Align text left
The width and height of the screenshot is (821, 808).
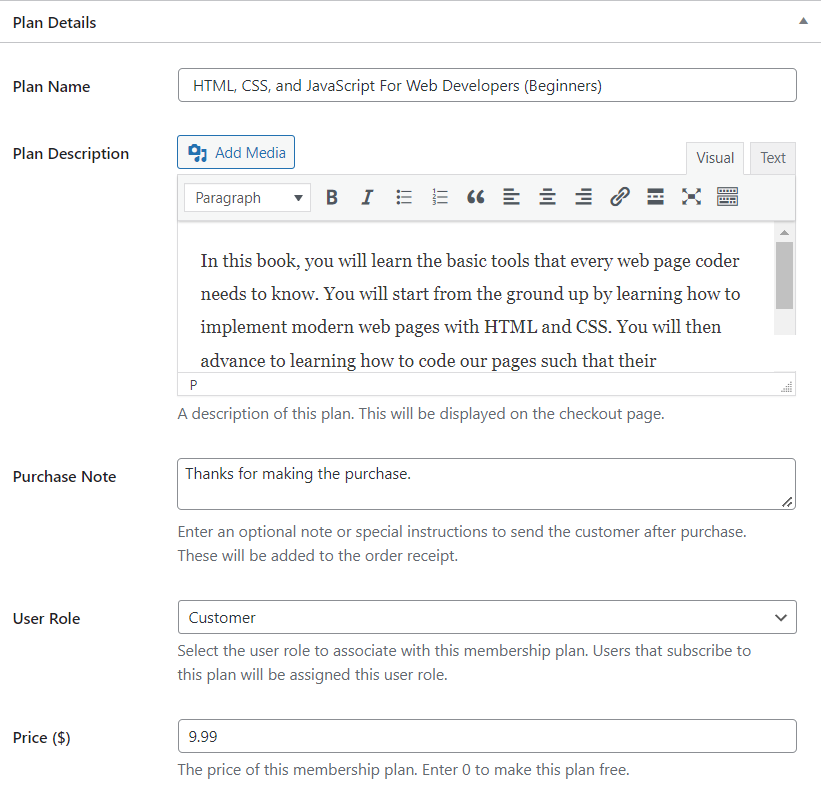pos(512,197)
